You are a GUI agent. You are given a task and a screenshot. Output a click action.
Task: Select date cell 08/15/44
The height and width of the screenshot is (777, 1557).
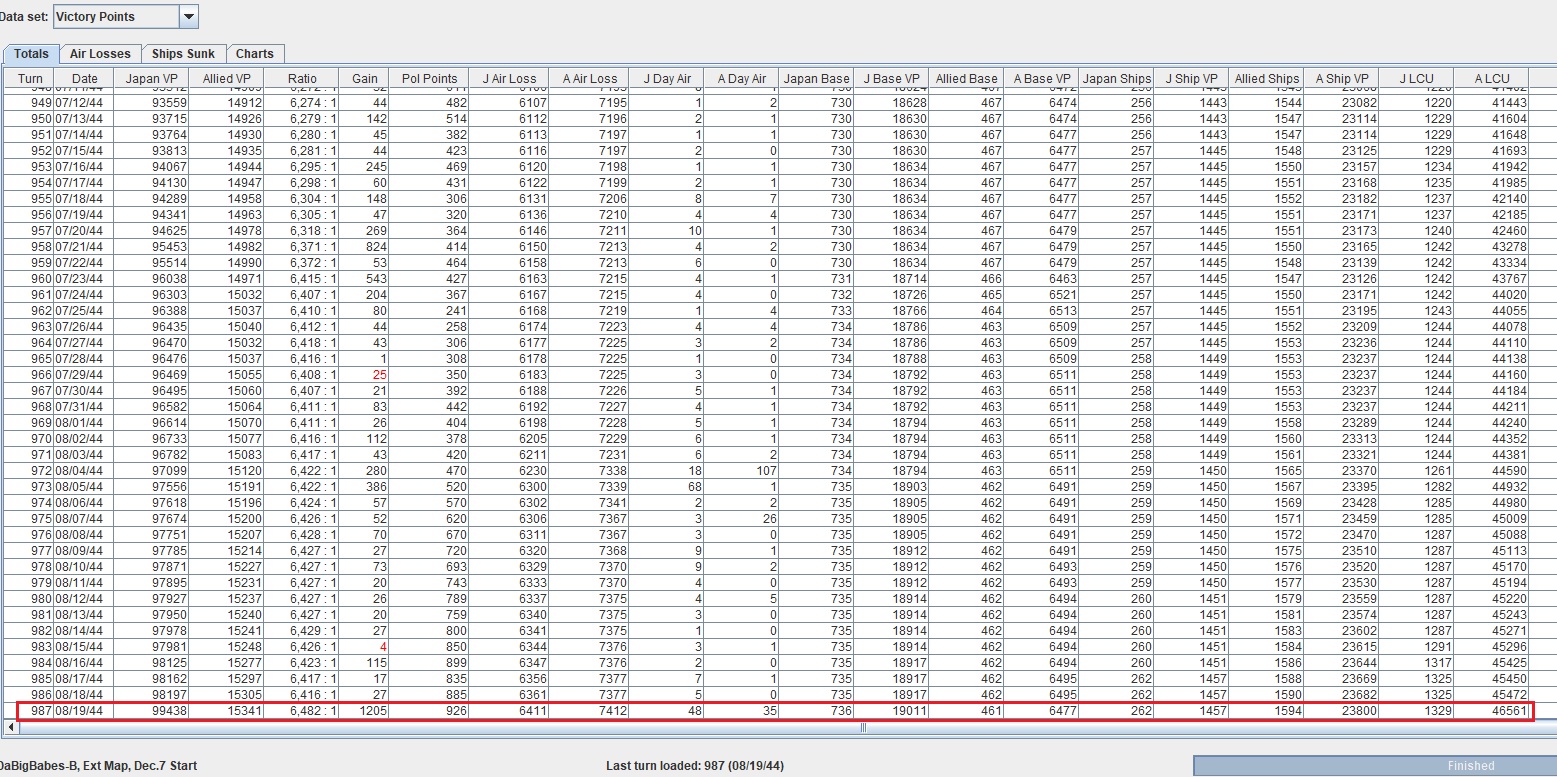77,646
